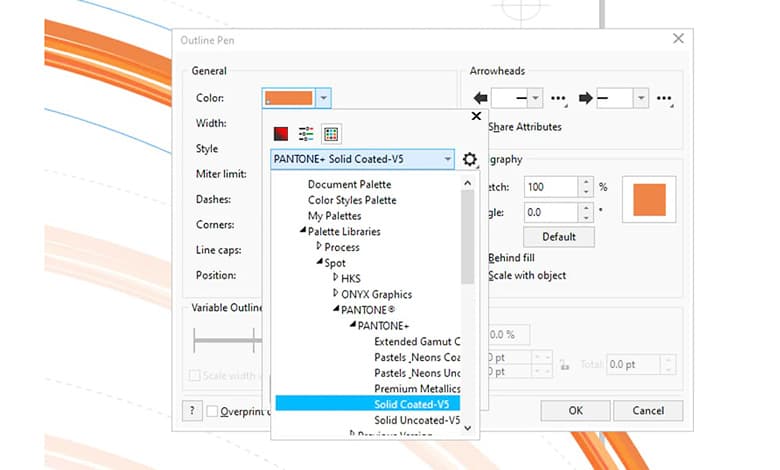Switch to color sliders mode icon
This screenshot has height=470, width=780.
pyautogui.click(x=306, y=134)
